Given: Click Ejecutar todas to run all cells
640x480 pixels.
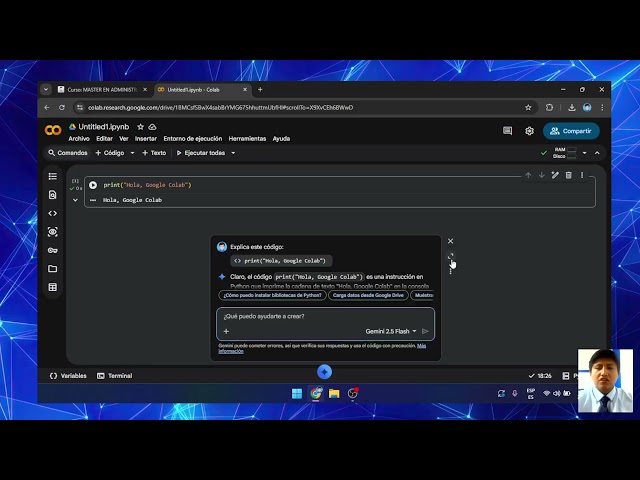Looking at the screenshot, I should pyautogui.click(x=201, y=153).
